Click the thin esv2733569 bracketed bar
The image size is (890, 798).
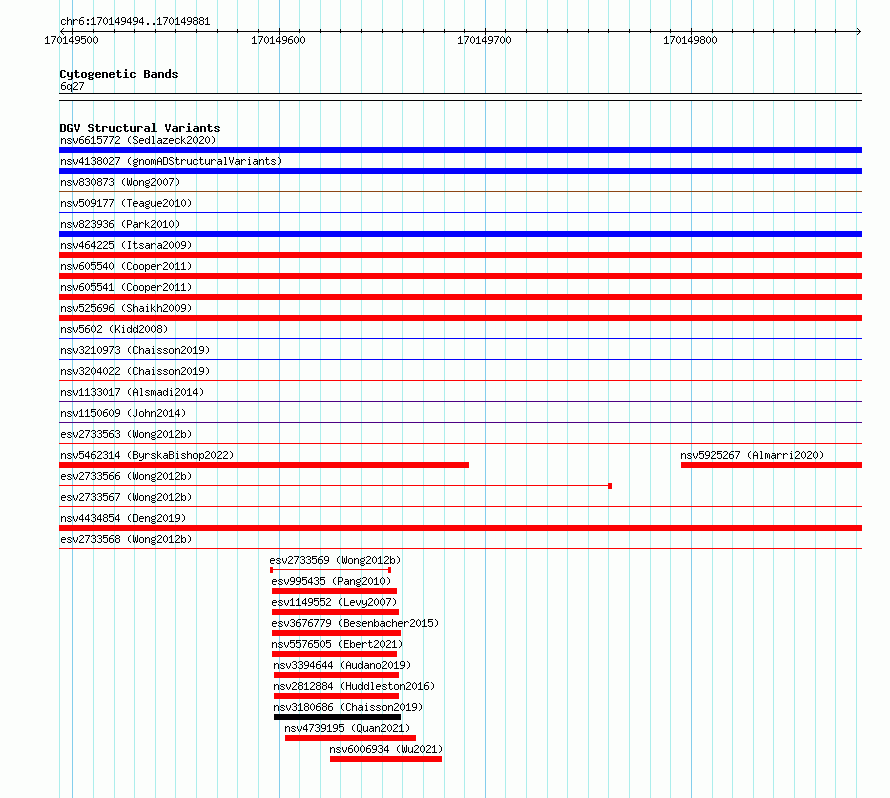point(330,570)
